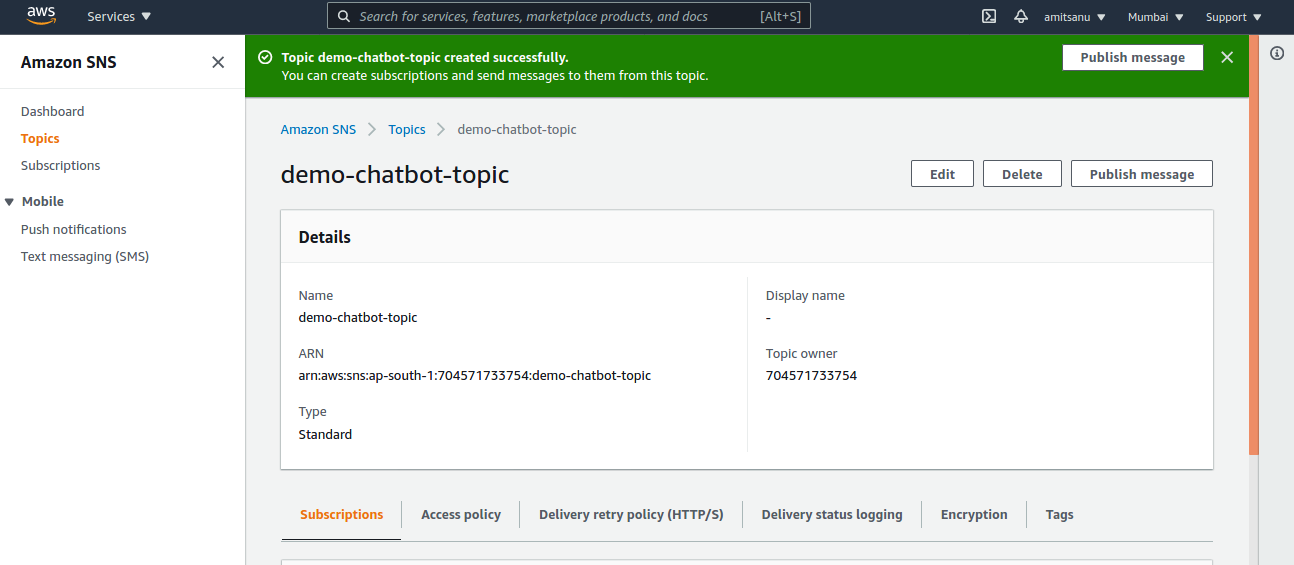Click the Topic owner value 704571733754
The width and height of the screenshot is (1294, 565).
811,376
